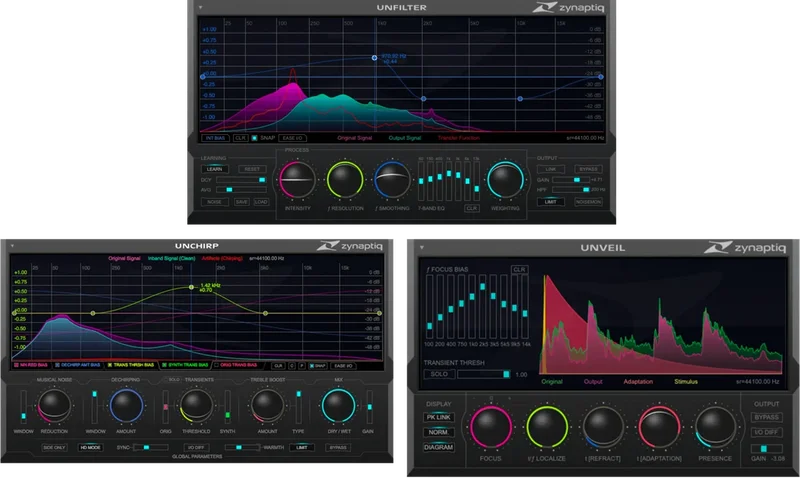The width and height of the screenshot is (800, 478).
Task: Click the Dry/Wet mix knob in UNCHIRP
Action: tap(338, 406)
